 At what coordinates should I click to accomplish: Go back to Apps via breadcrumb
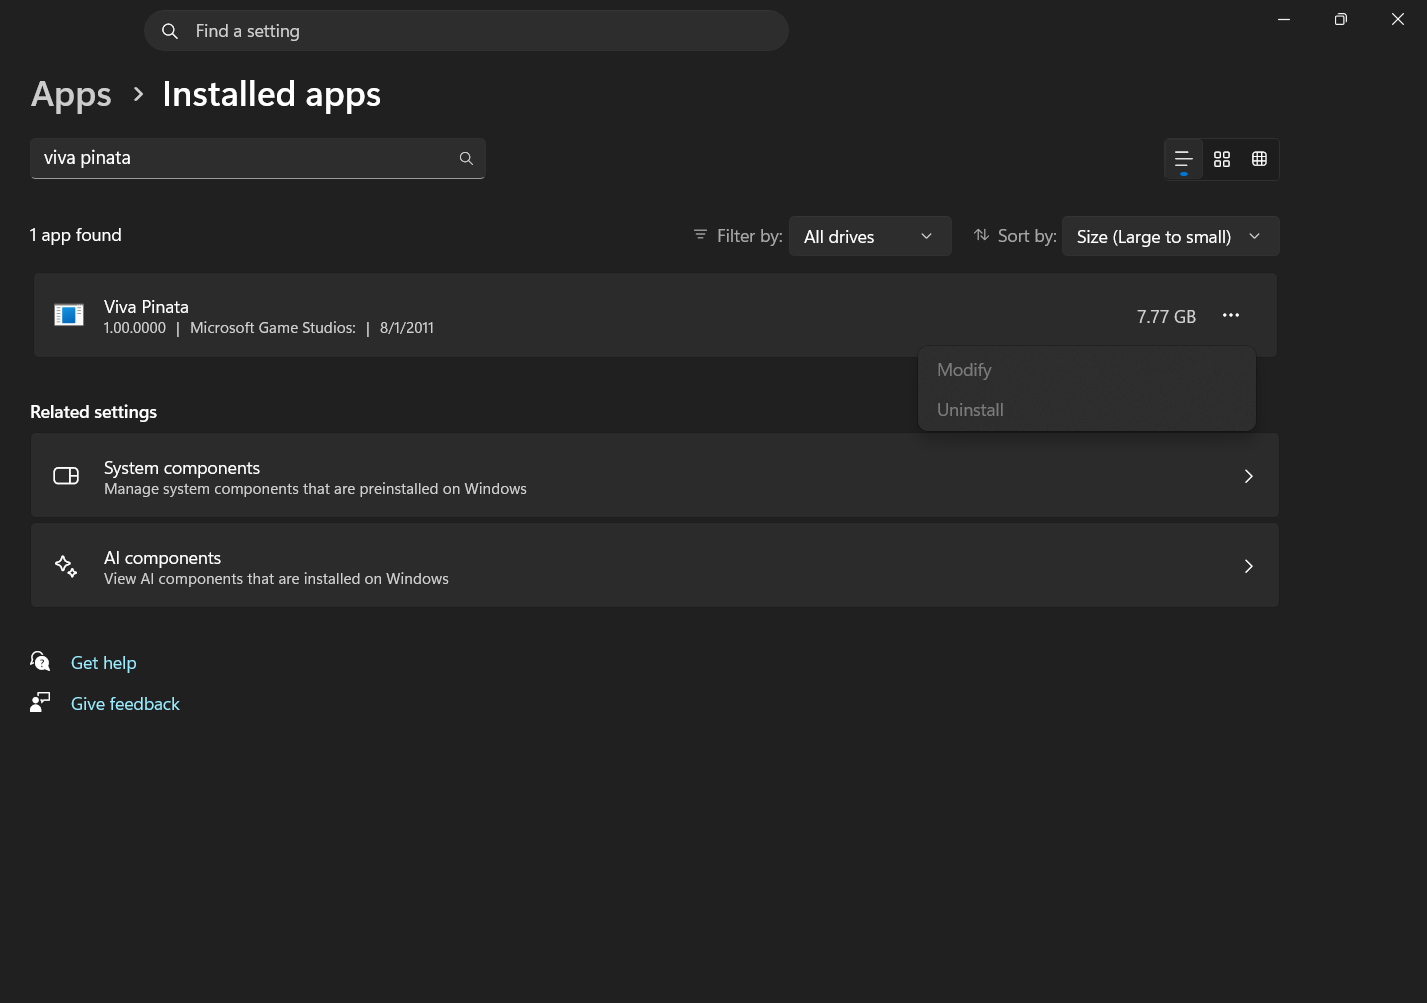71,95
